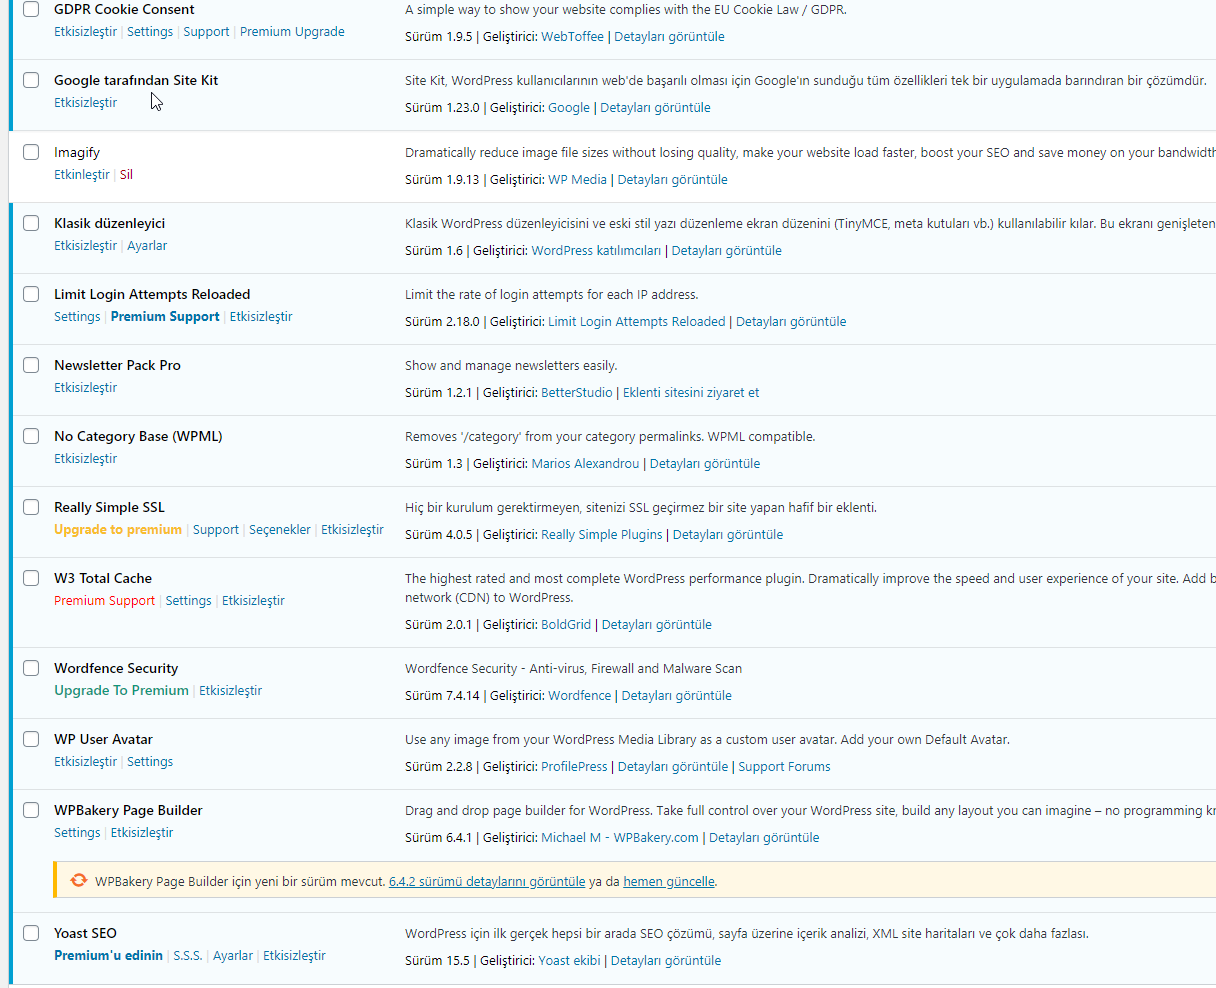
Task: Click Wordfence Upgrade To Premium link
Action: [x=121, y=690]
